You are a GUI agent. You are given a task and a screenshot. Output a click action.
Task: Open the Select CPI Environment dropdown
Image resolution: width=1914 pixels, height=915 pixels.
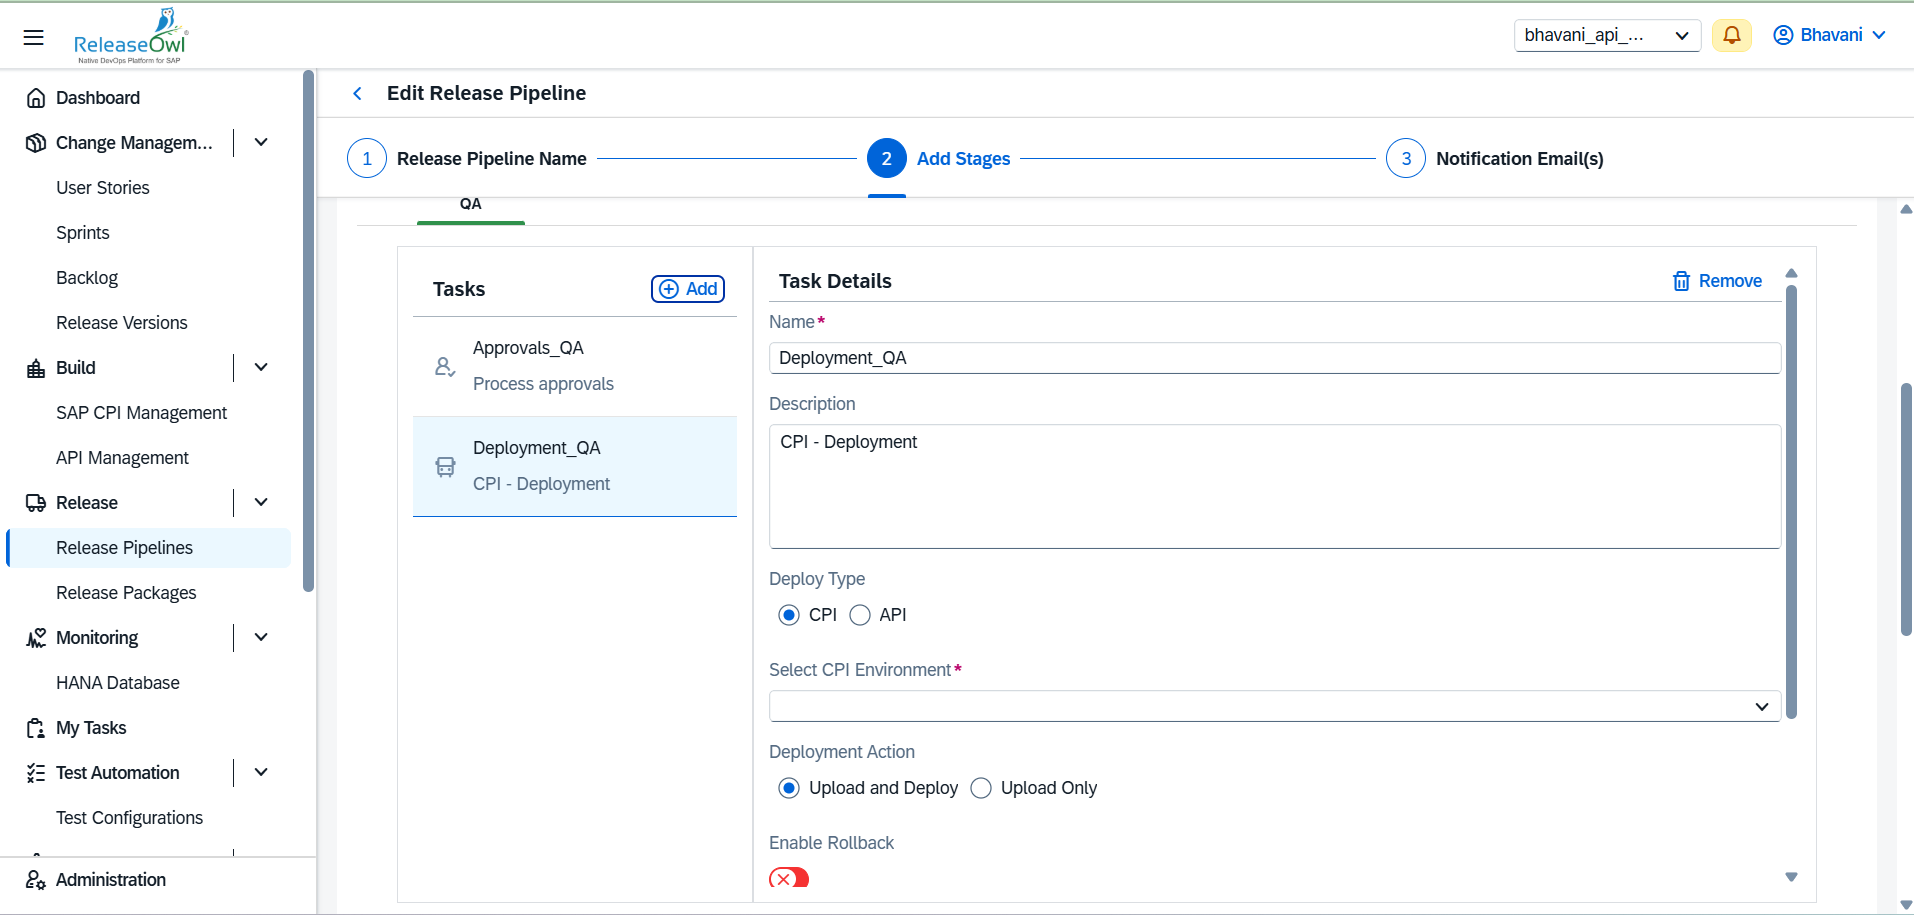pyautogui.click(x=1274, y=706)
